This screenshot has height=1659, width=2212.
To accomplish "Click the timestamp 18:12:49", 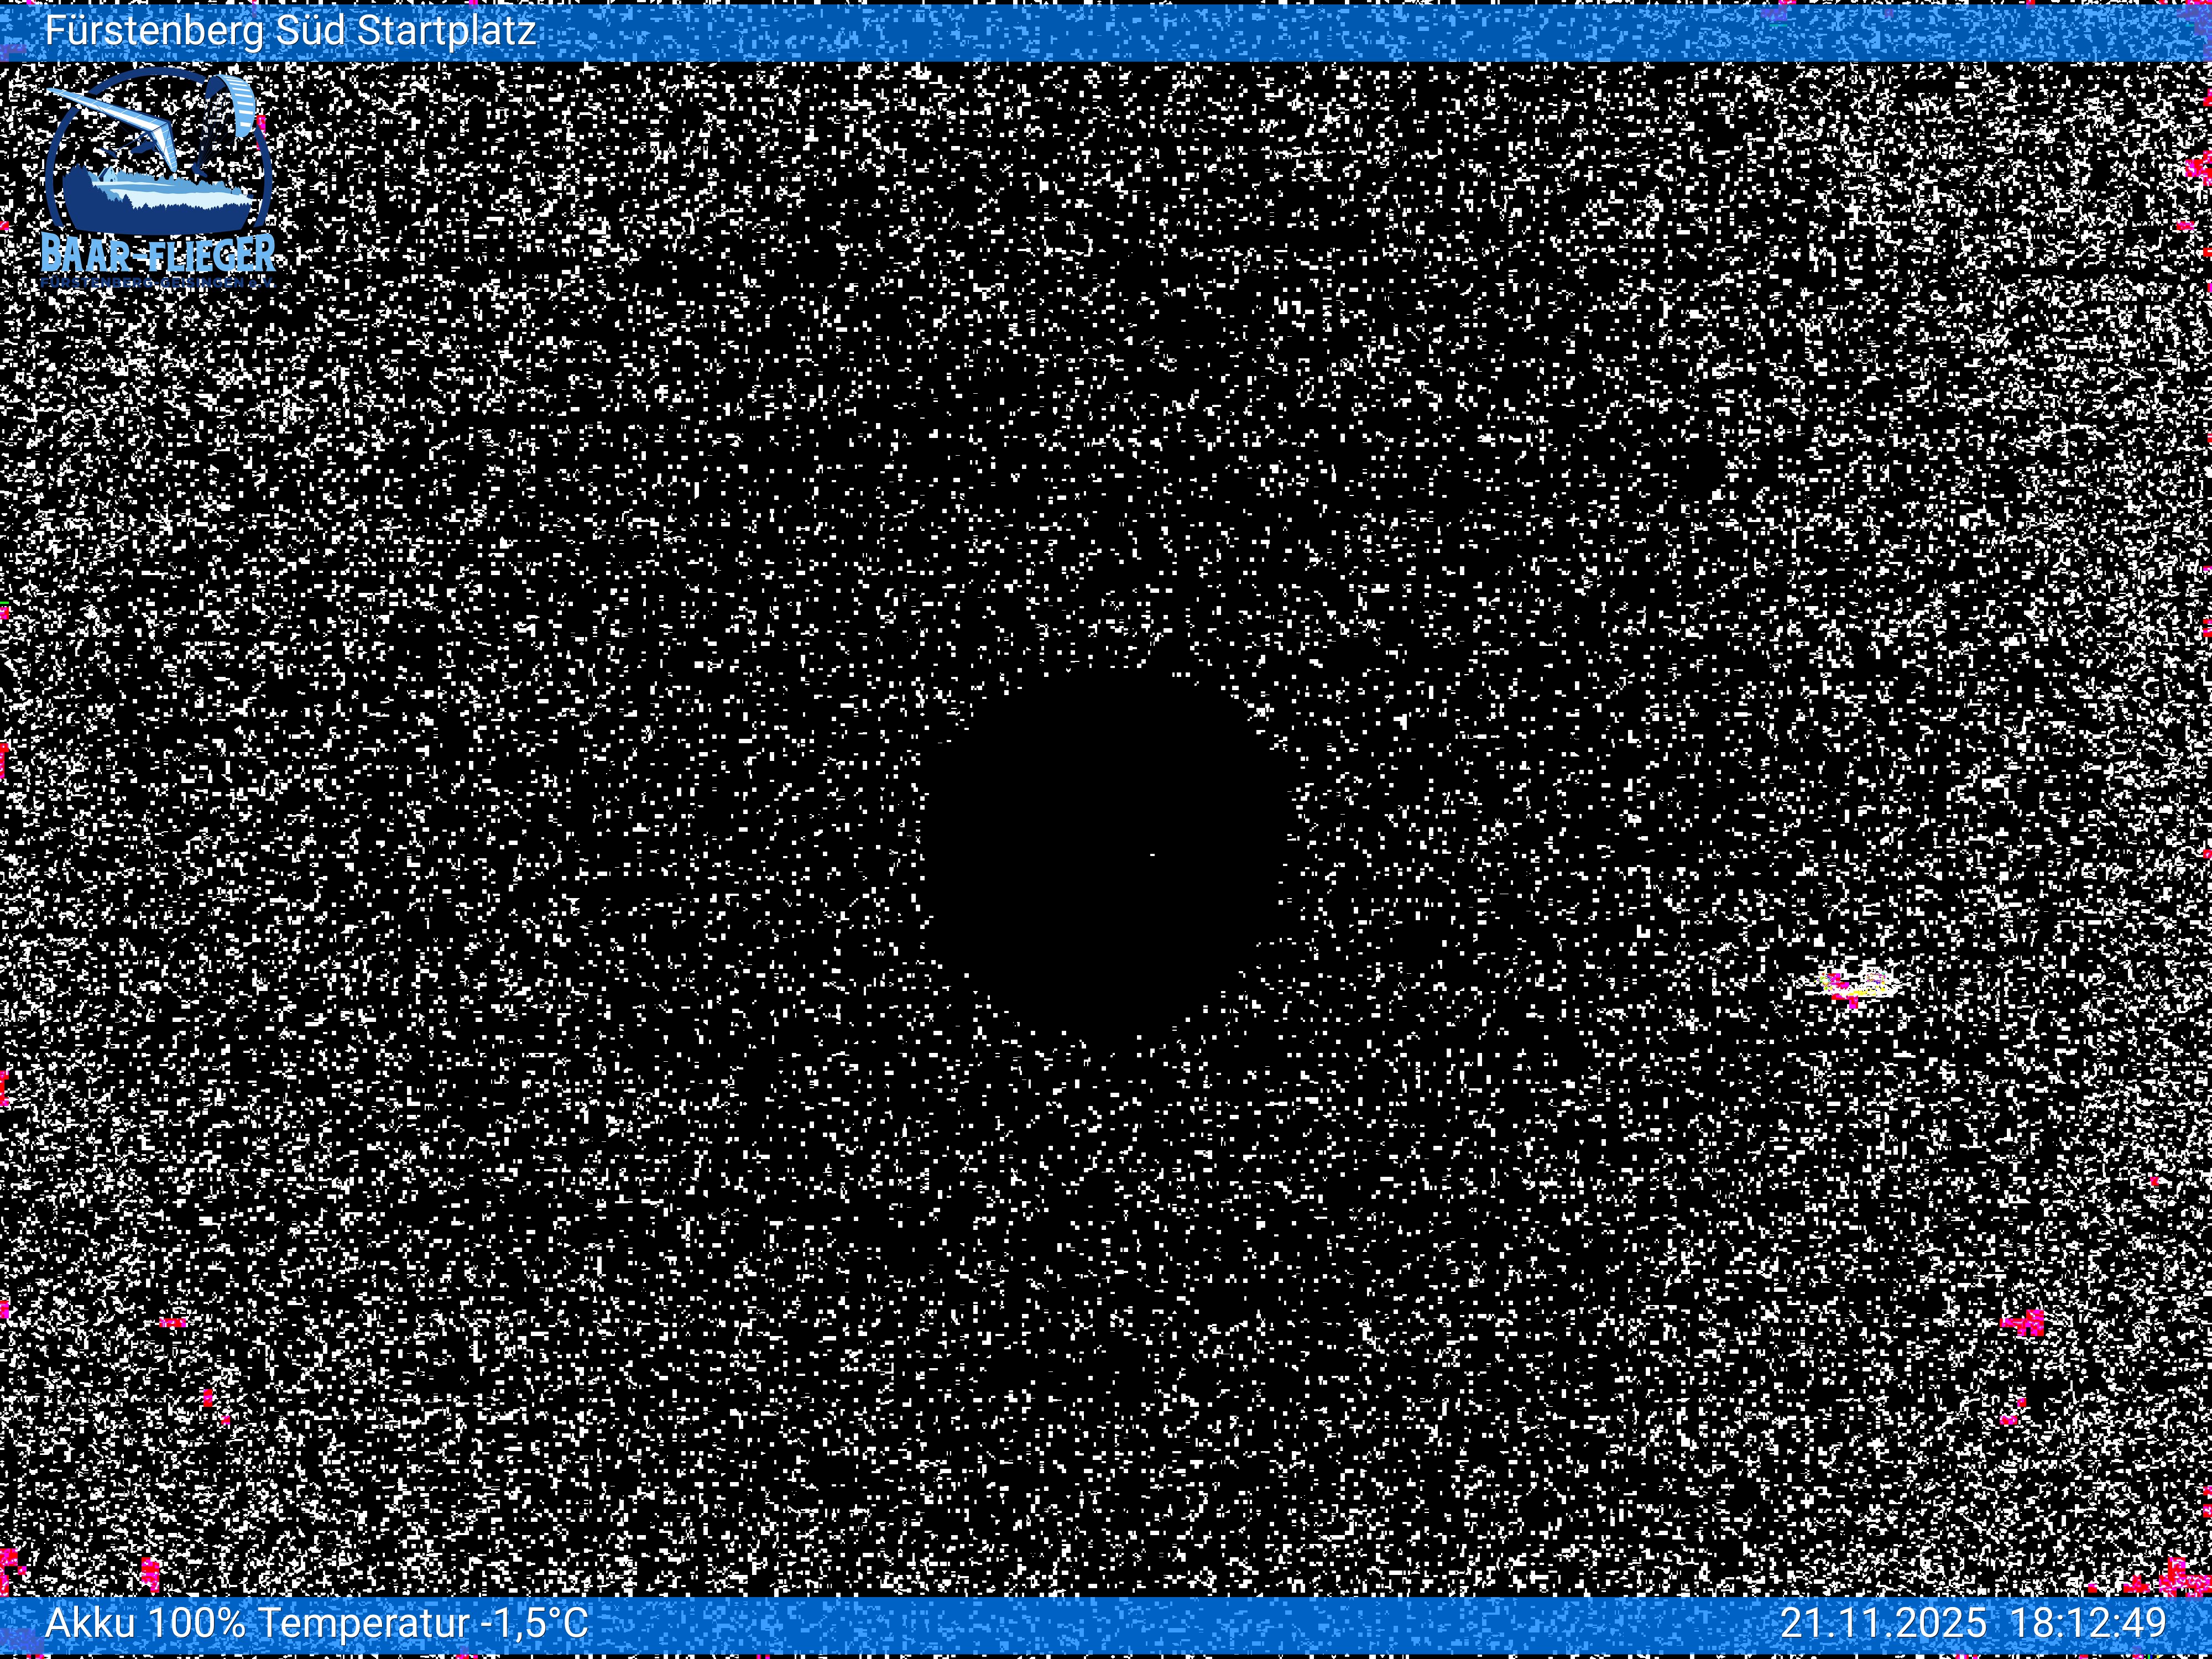I will [x=2088, y=1623].
